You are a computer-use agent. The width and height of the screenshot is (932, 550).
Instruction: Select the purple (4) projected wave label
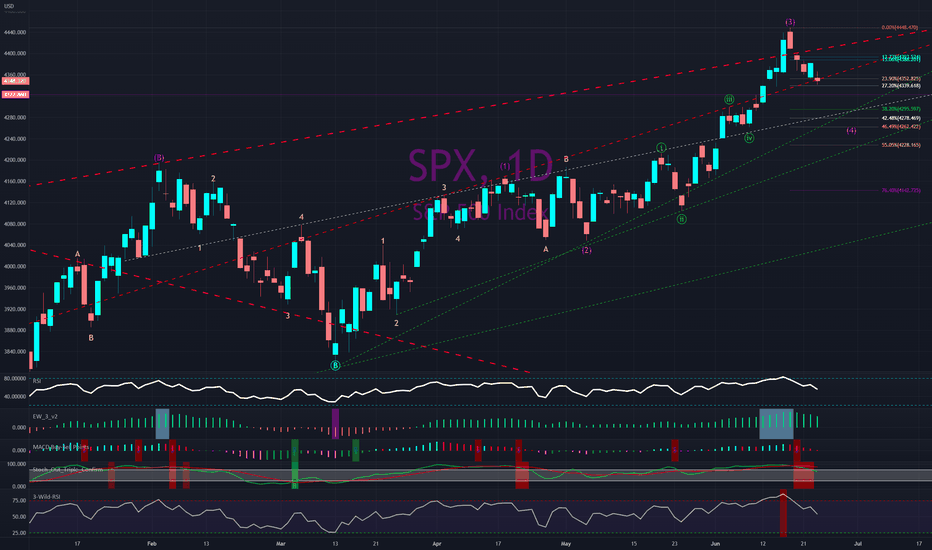tap(851, 130)
